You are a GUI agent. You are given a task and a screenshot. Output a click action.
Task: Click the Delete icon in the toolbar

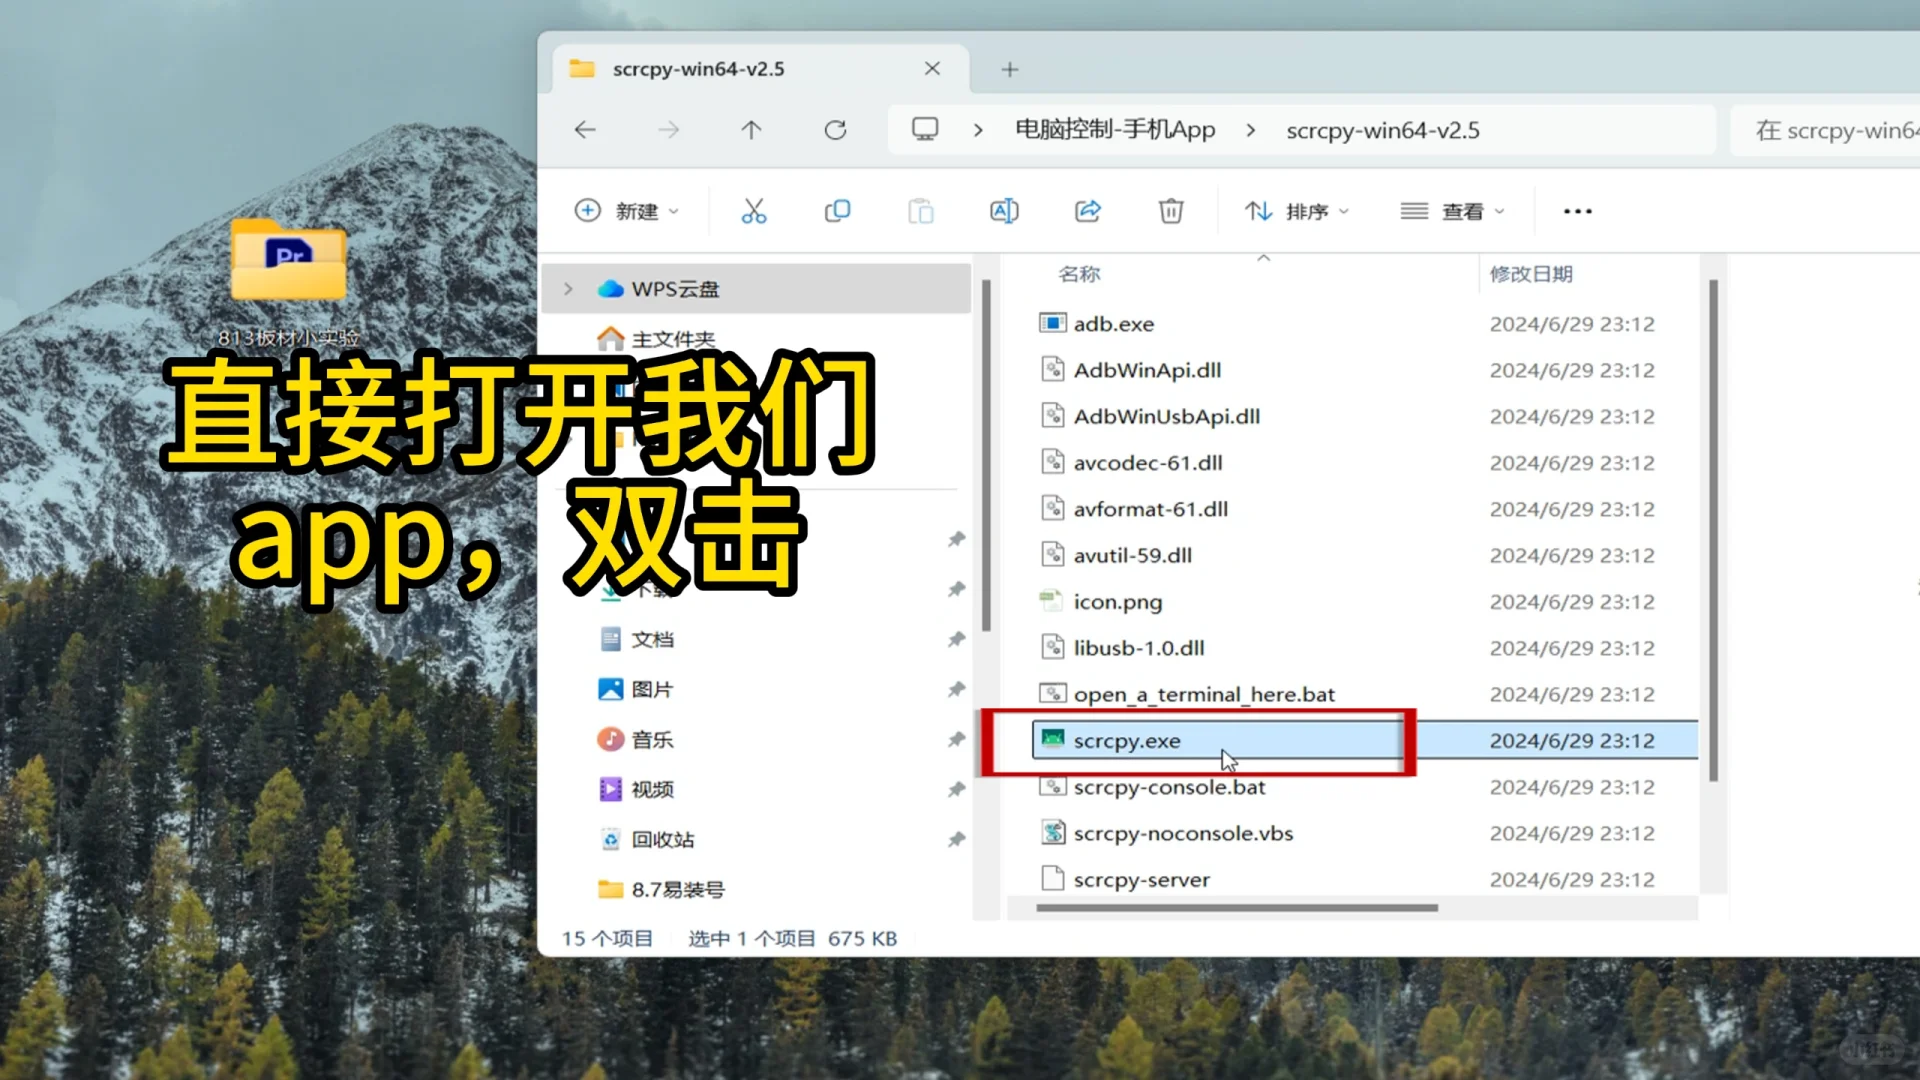(1170, 211)
